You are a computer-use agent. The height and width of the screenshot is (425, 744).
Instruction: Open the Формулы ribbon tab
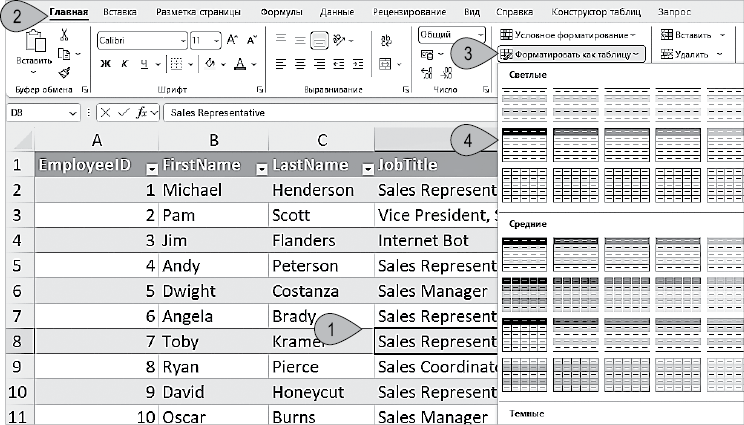(281, 12)
